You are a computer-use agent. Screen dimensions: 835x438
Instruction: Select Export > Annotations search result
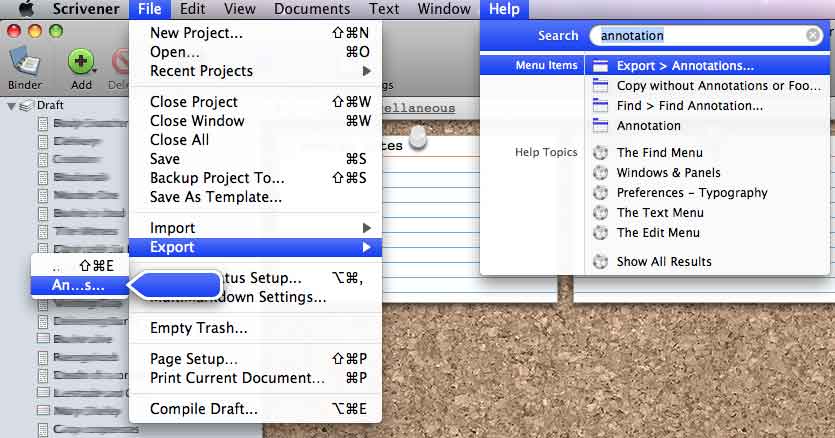685,66
